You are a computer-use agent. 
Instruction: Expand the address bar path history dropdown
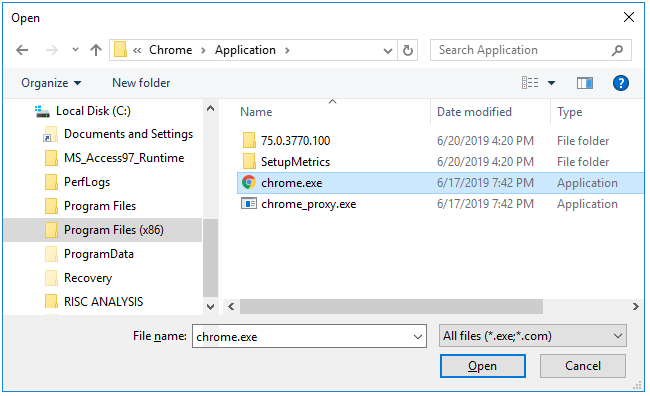[388, 51]
